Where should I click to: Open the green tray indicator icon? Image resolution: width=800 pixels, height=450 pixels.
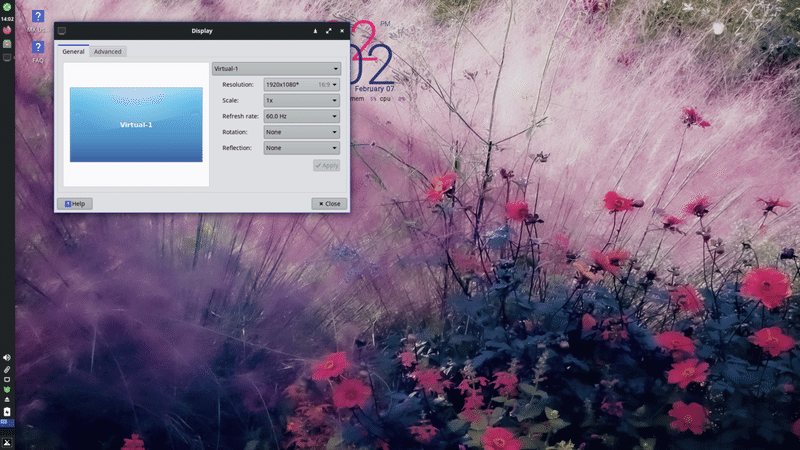[7, 390]
